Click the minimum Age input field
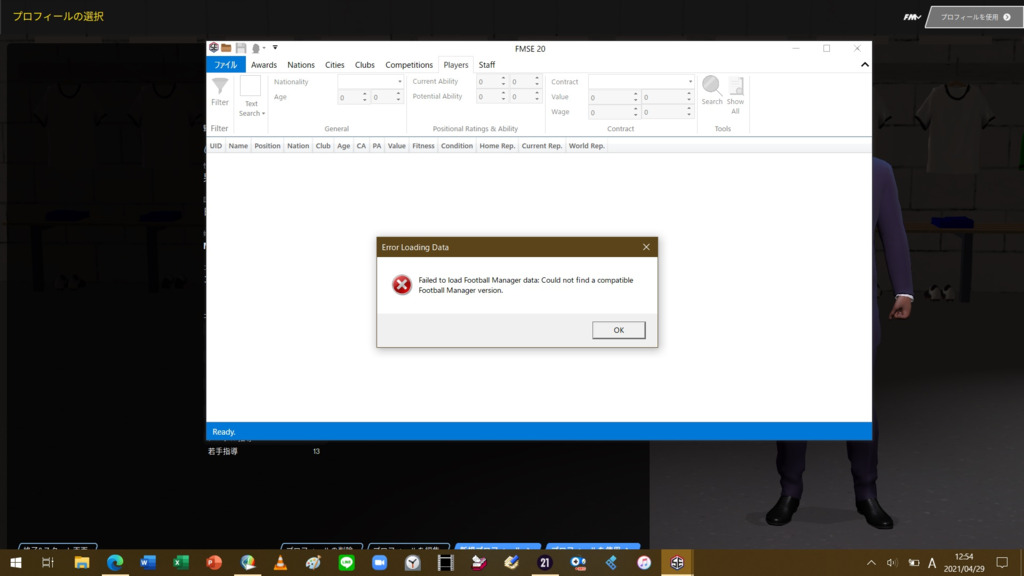Viewport: 1024px width, 576px height. pyautogui.click(x=349, y=97)
